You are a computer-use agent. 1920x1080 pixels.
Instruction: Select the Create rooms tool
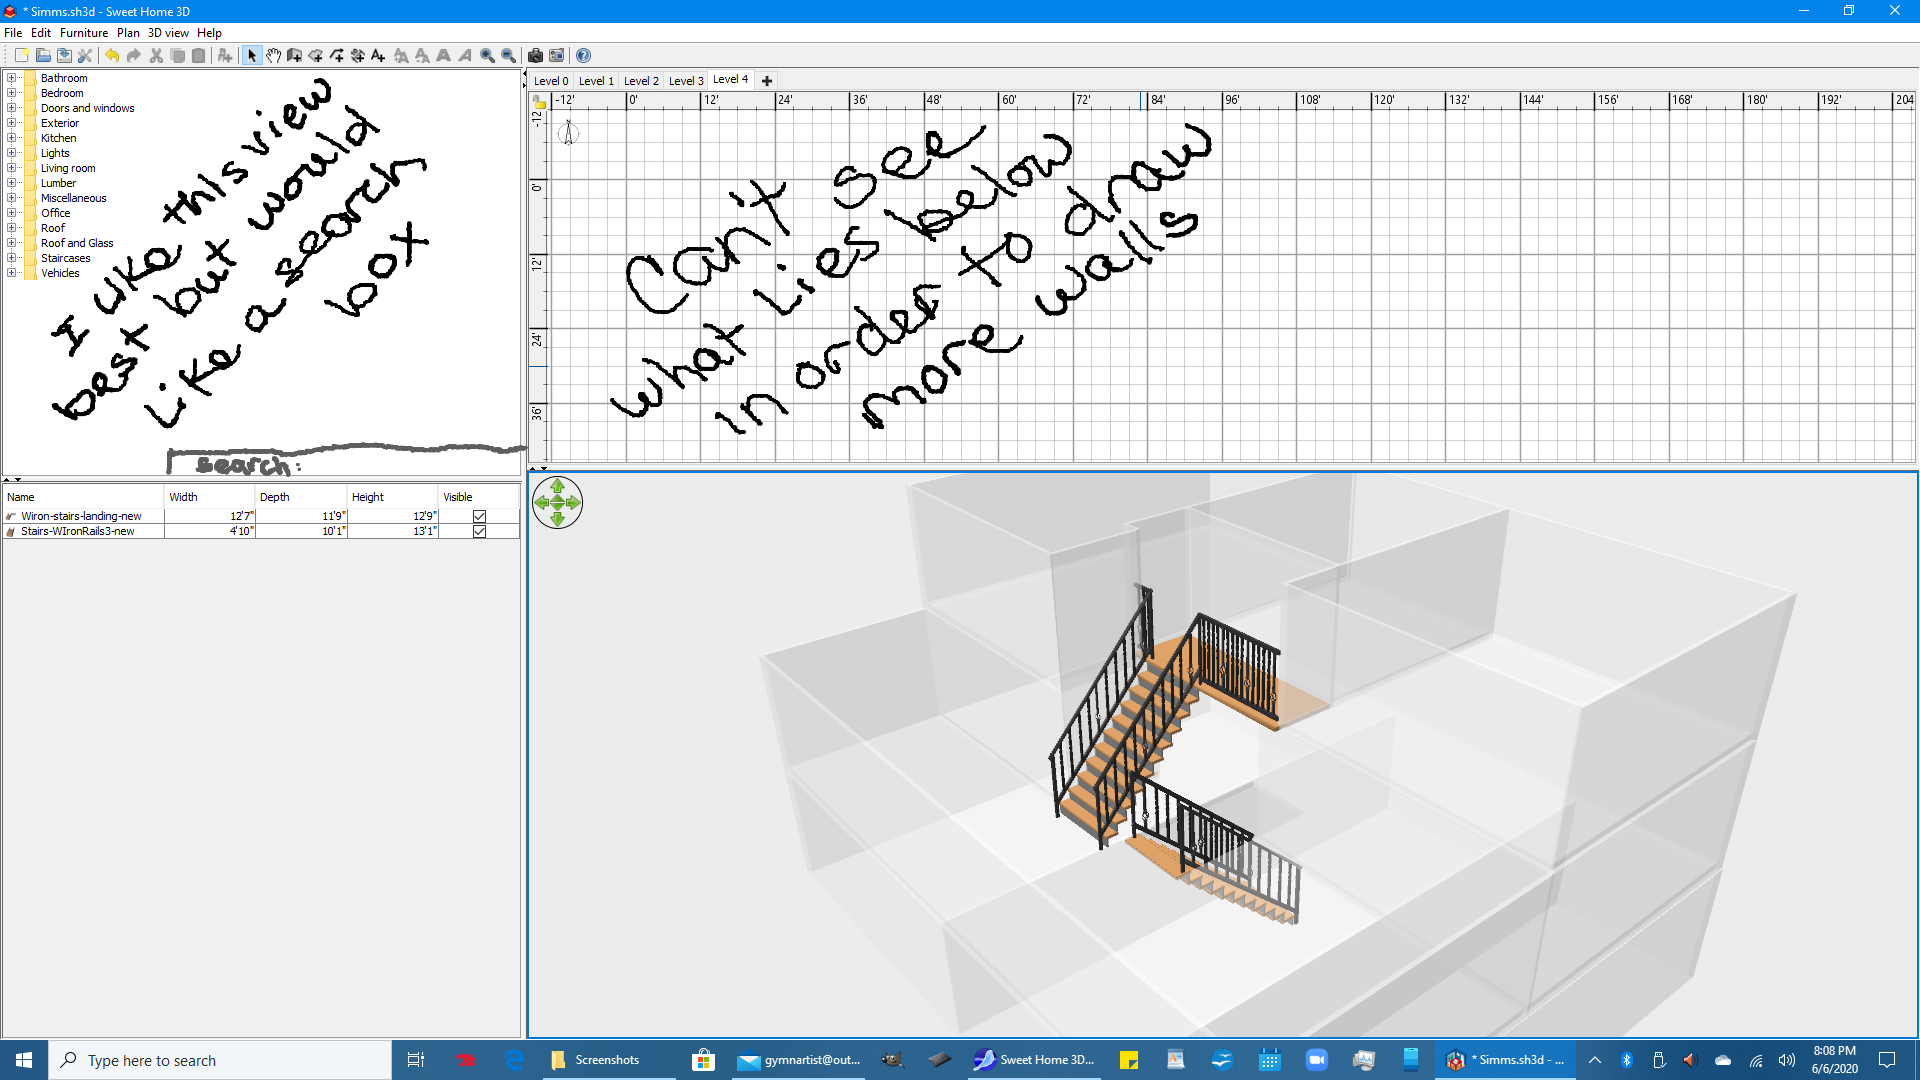coord(315,56)
